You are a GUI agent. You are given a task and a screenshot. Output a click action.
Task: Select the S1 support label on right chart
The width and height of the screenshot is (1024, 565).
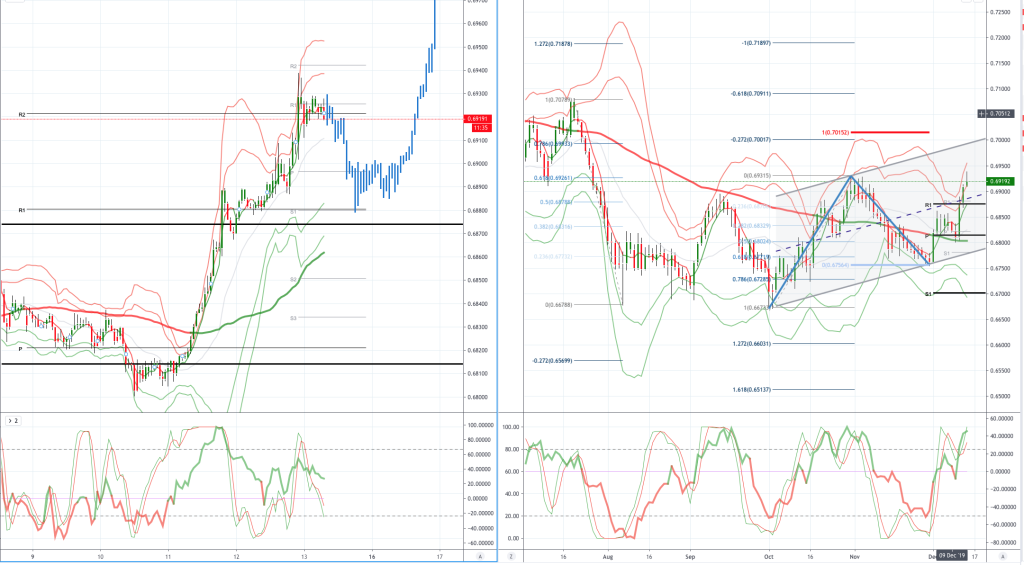(x=929, y=294)
